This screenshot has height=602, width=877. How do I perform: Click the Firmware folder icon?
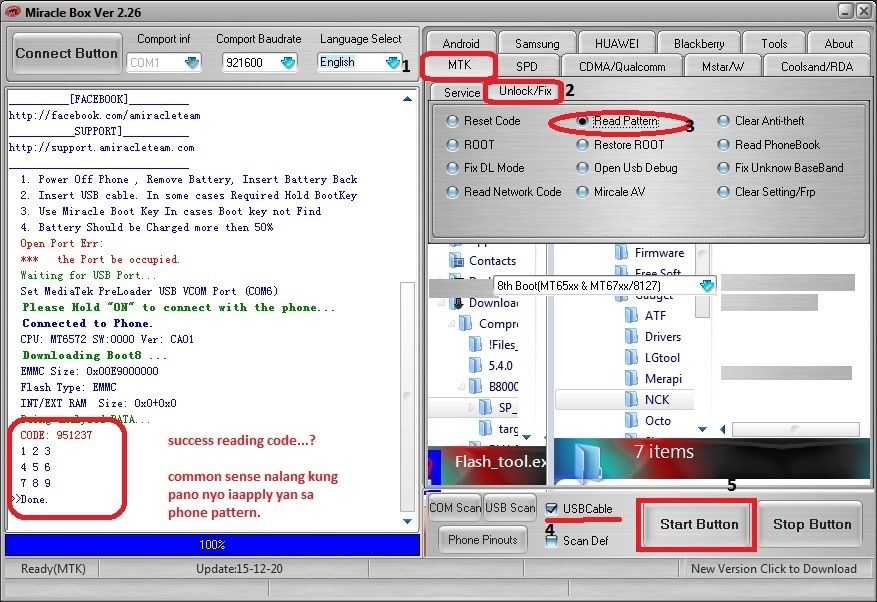click(621, 253)
